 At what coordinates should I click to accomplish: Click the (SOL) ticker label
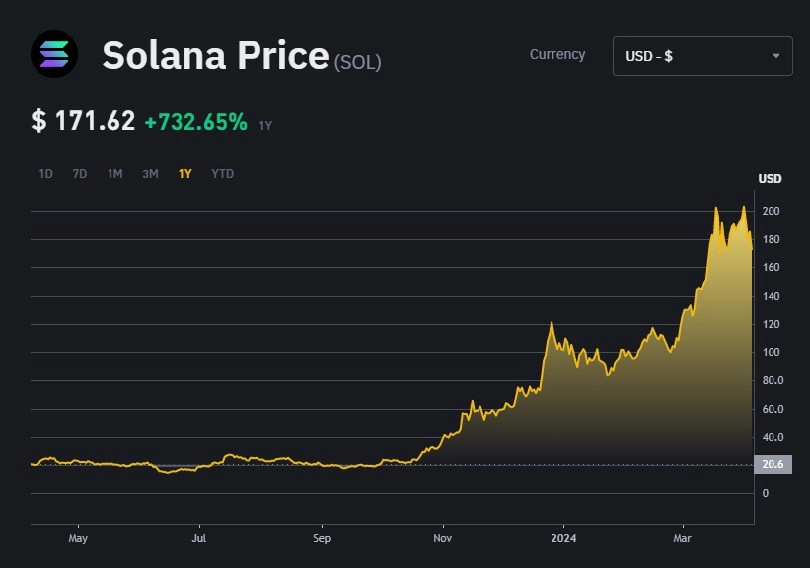click(x=357, y=62)
